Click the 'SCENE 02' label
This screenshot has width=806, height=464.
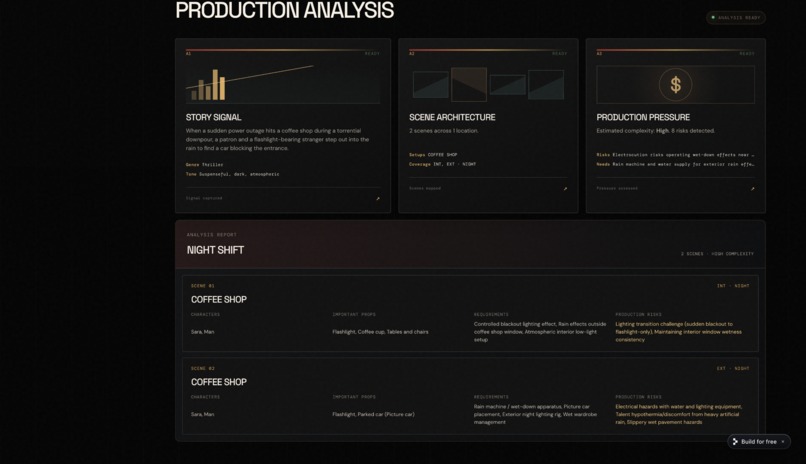[203, 368]
